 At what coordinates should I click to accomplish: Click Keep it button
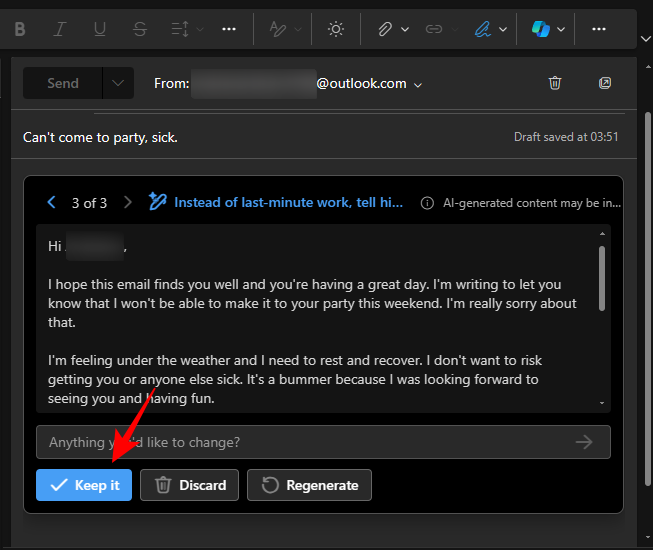84,485
